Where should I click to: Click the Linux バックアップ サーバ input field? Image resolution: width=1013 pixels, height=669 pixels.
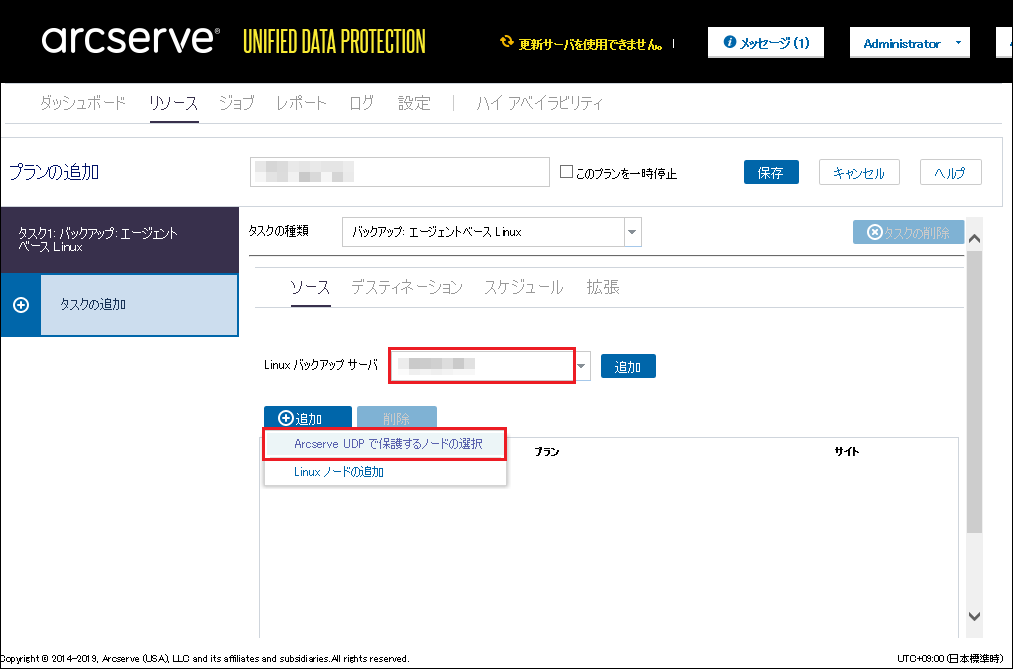[x=482, y=366]
